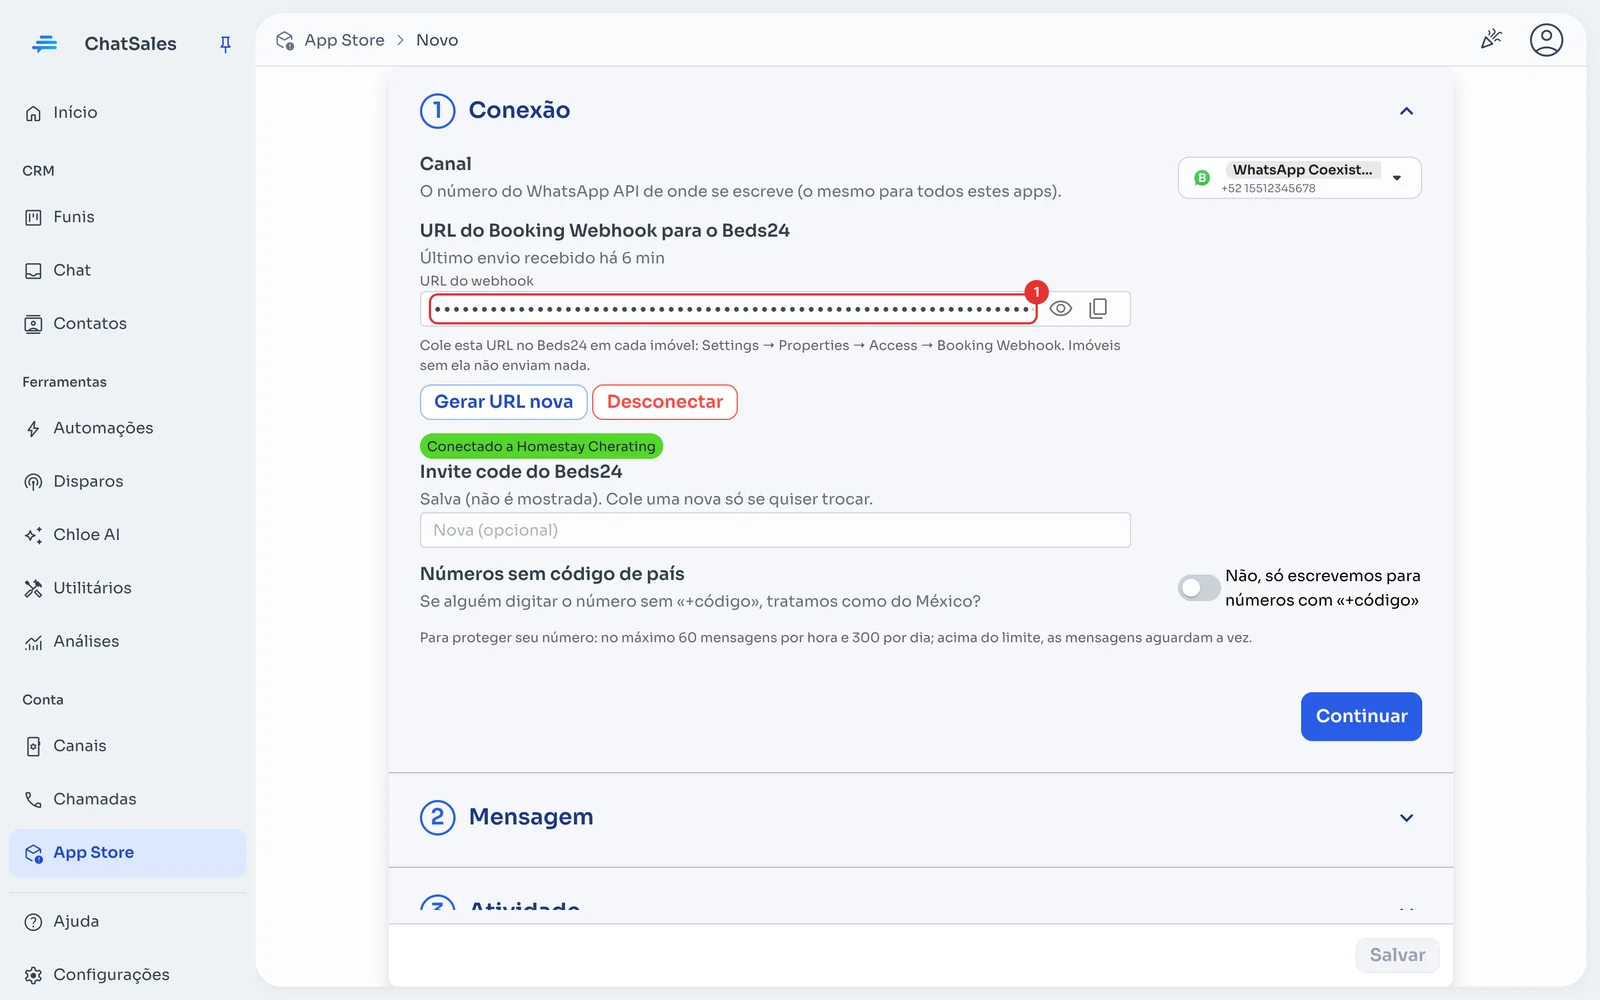Viewport: 1600px width, 1000px height.
Task: Click App Store breadcrumb link
Action: (344, 40)
